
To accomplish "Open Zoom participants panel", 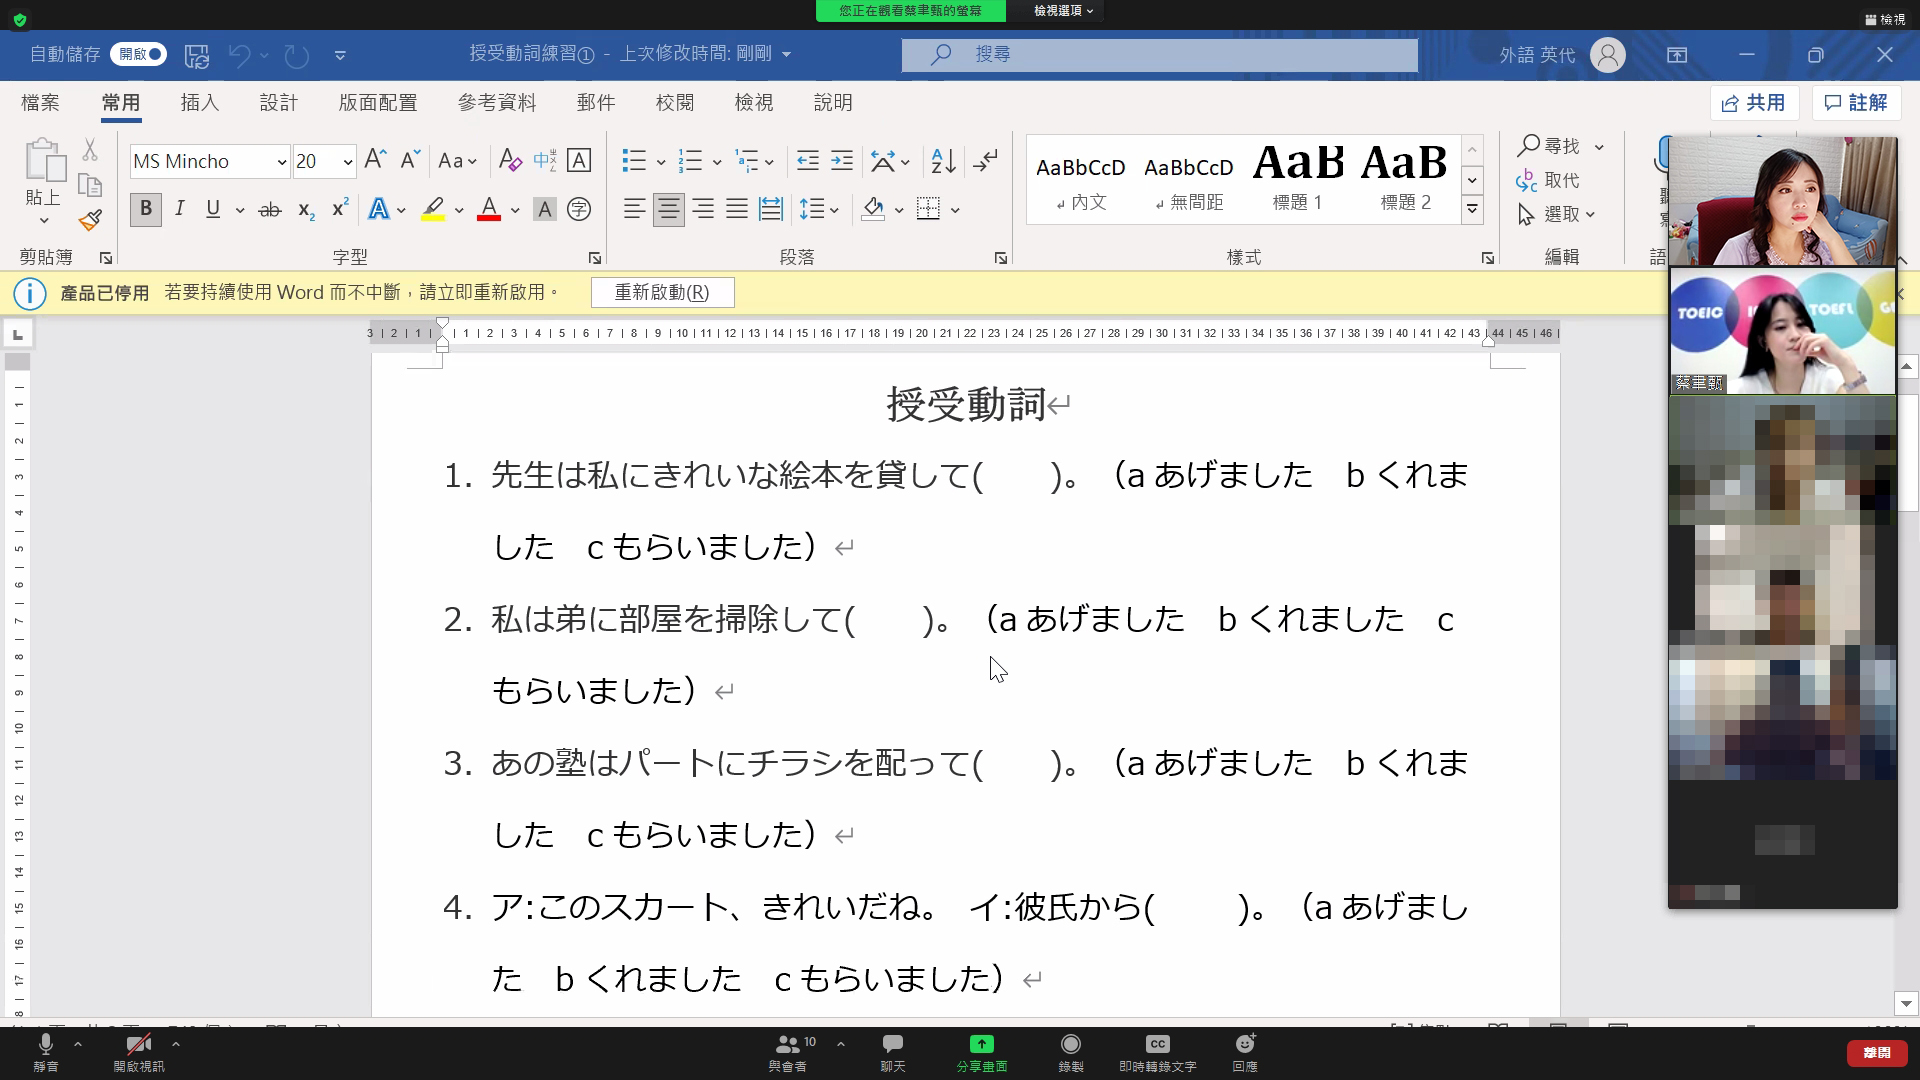I will (x=789, y=1053).
